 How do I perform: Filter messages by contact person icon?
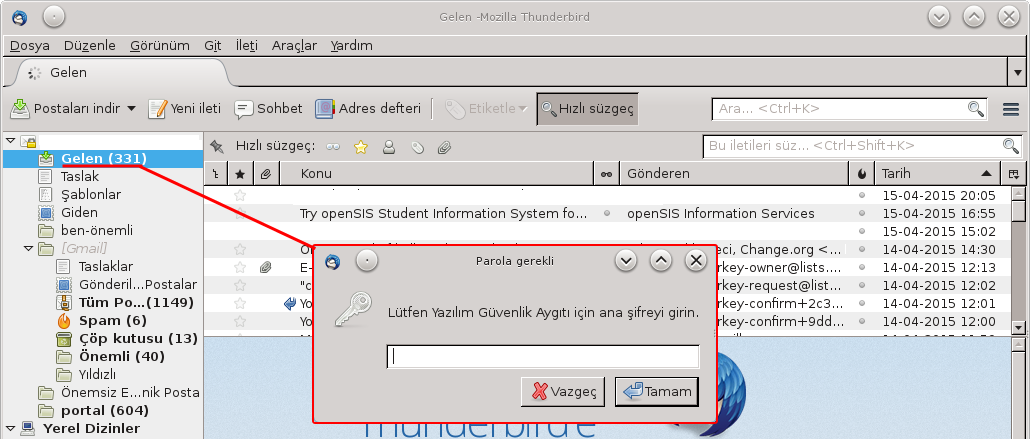point(389,147)
